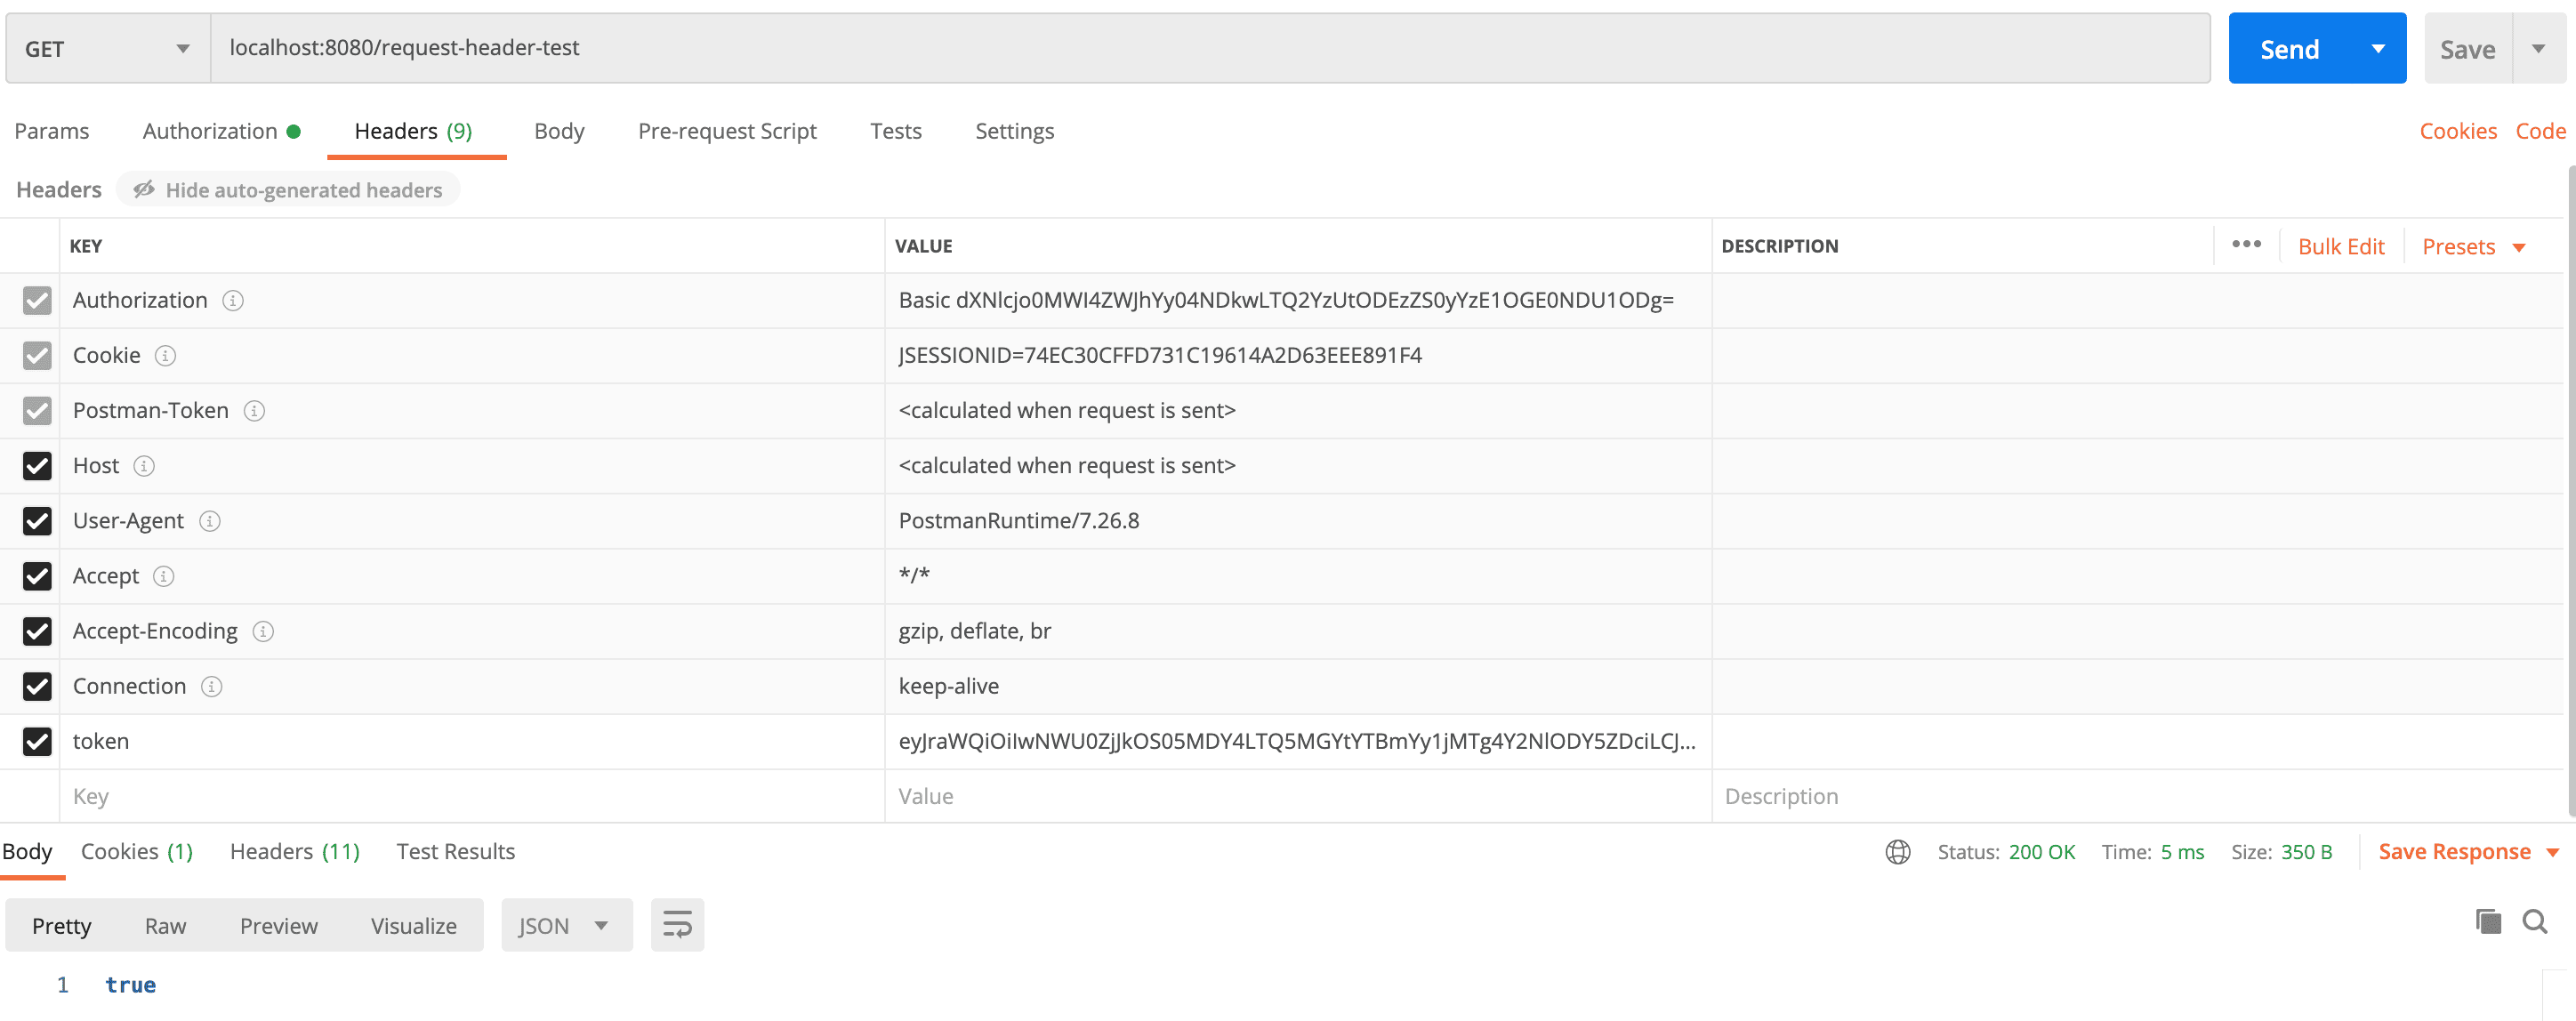Hide auto-generated headers toggle
The height and width of the screenshot is (1021, 2576).
pos(288,190)
